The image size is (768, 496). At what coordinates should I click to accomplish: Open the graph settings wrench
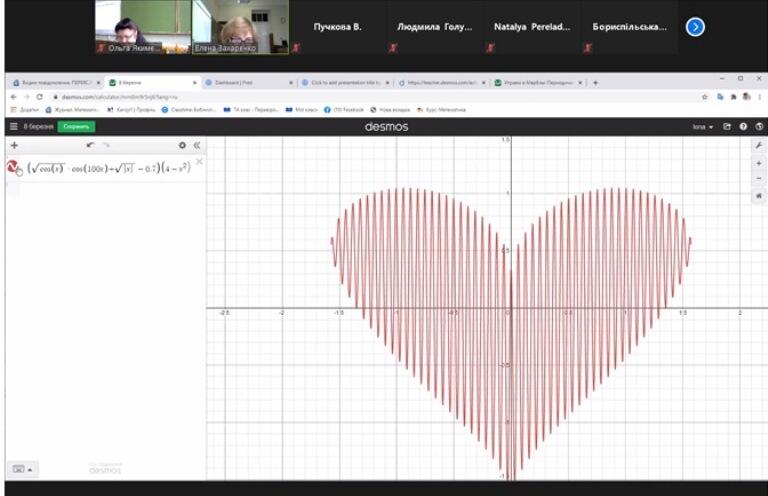pyautogui.click(x=759, y=145)
